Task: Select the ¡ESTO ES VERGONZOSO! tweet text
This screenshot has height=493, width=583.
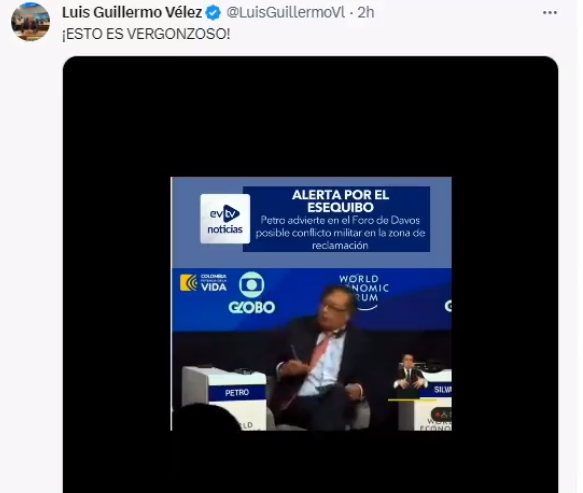Action: point(146,34)
